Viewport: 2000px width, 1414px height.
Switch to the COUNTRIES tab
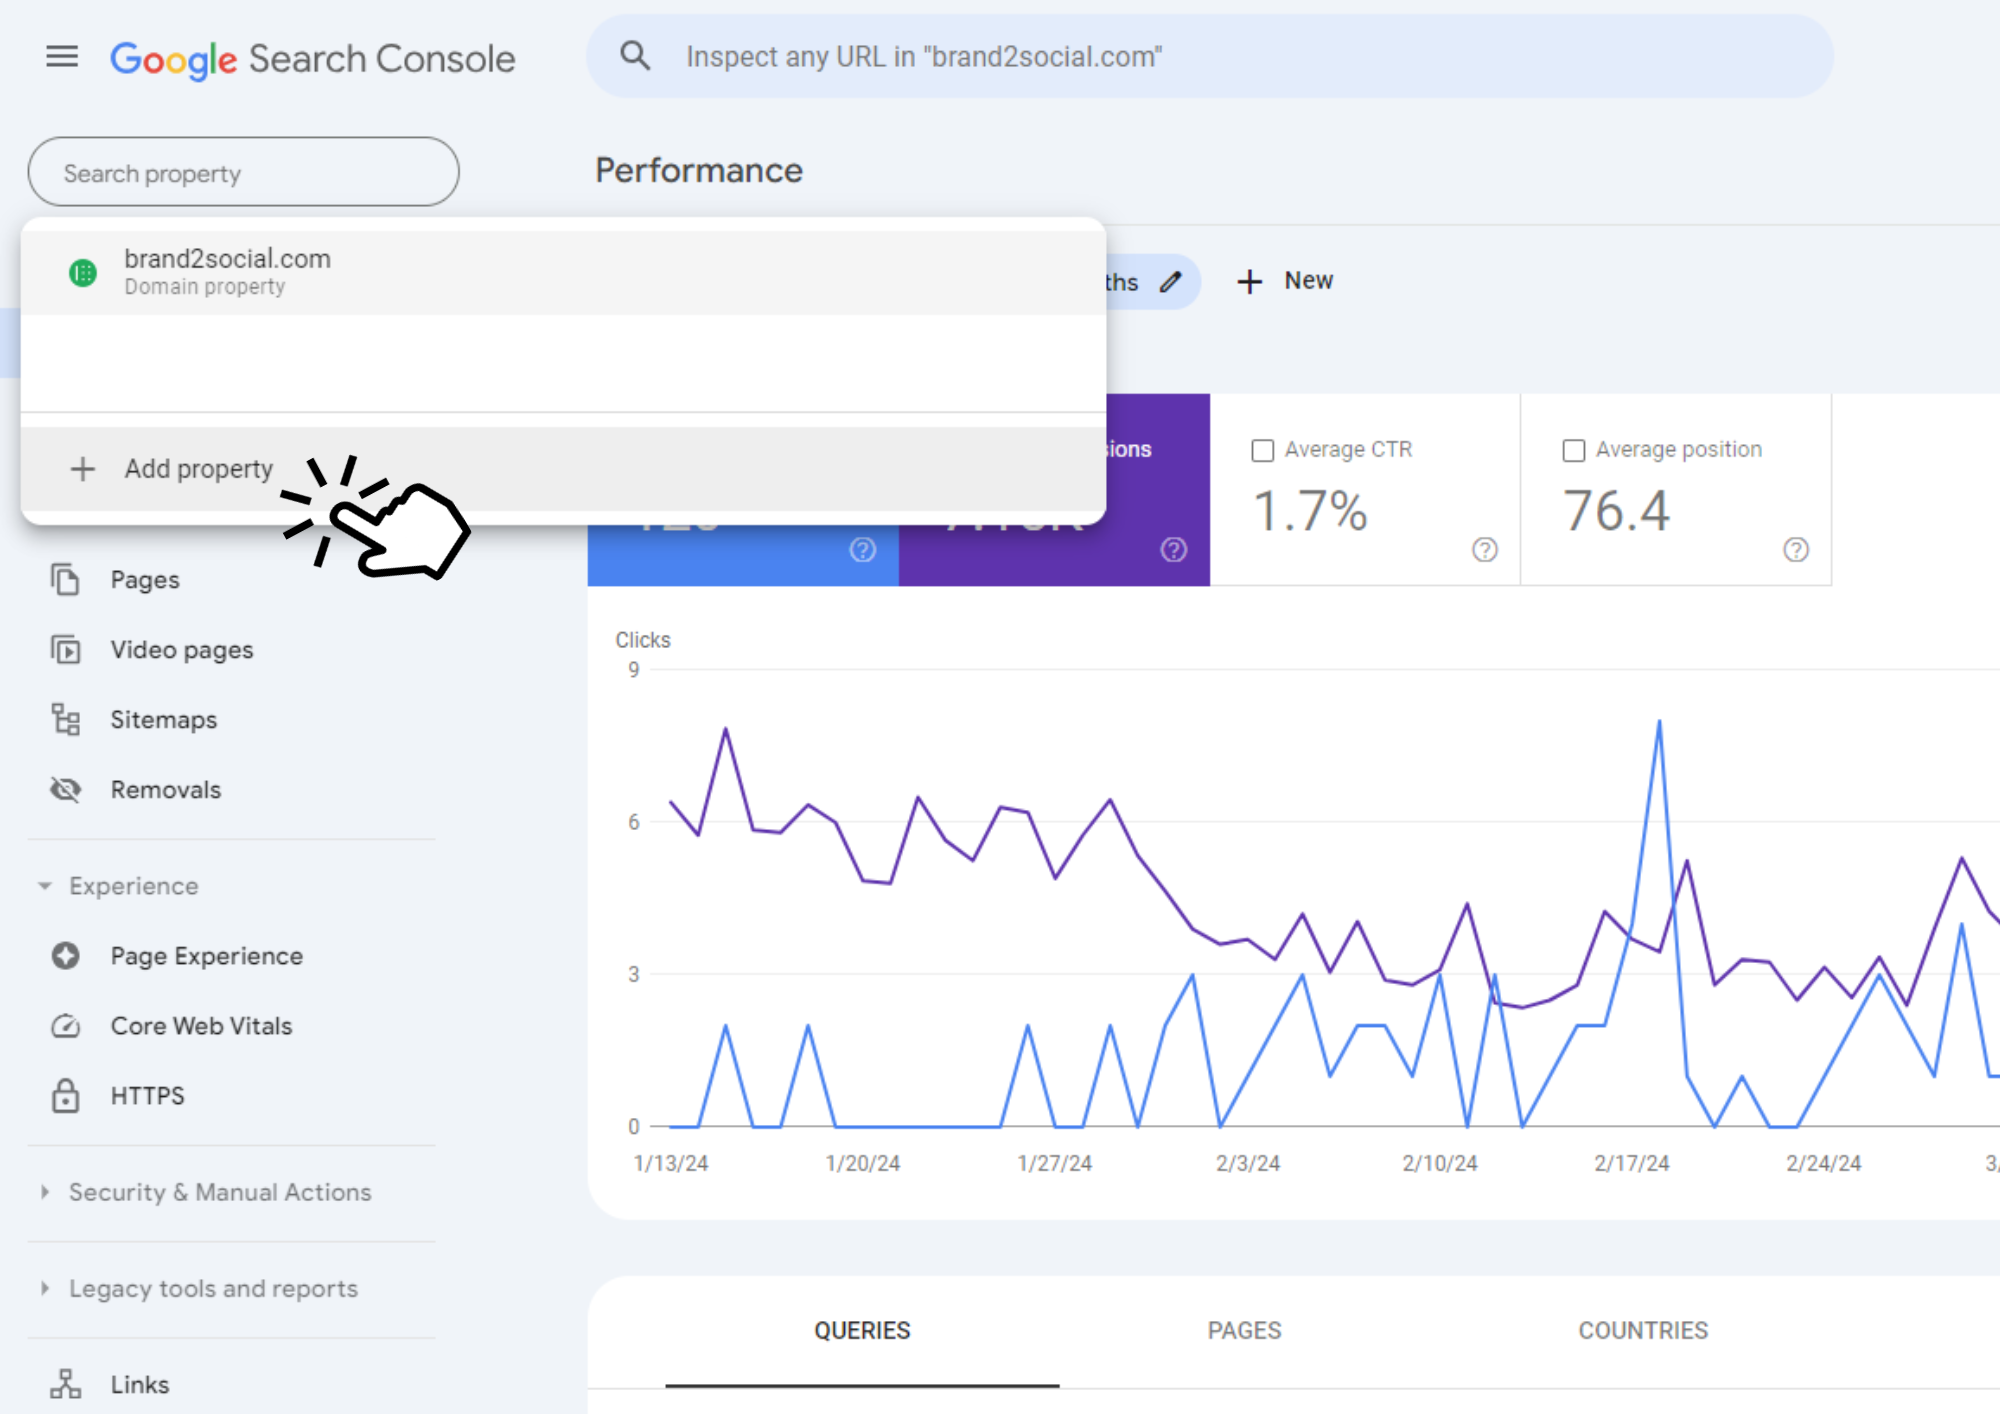[x=1643, y=1331]
